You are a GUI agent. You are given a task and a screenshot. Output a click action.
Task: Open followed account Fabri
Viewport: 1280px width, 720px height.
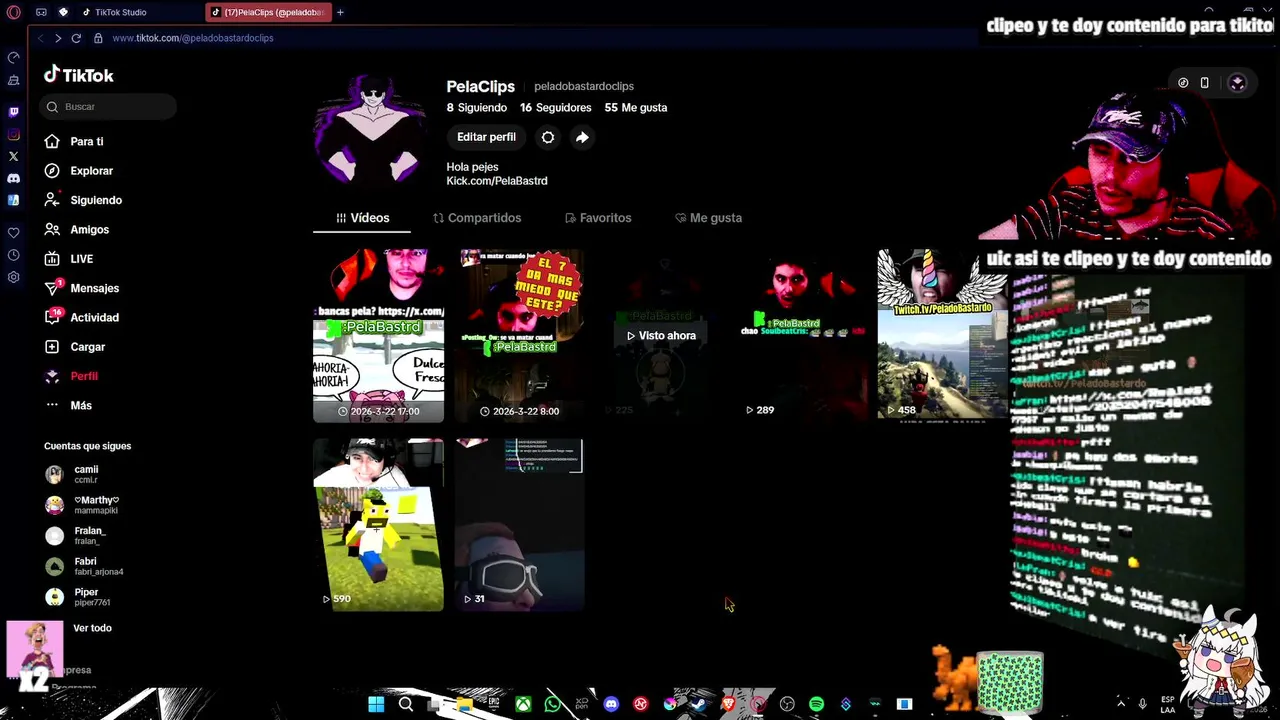tap(85, 566)
